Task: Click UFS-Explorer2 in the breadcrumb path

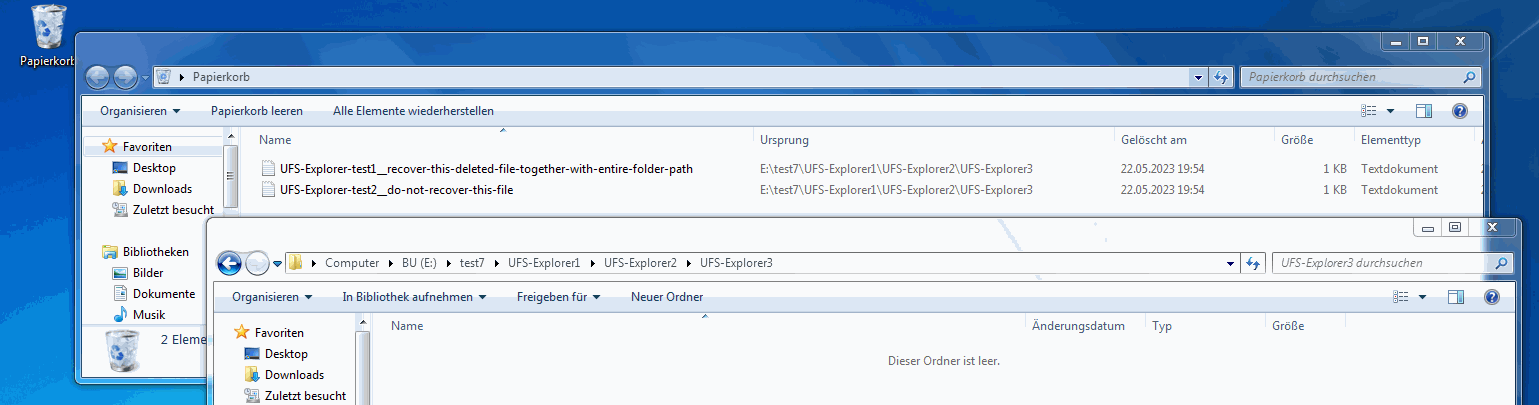Action: coord(640,263)
